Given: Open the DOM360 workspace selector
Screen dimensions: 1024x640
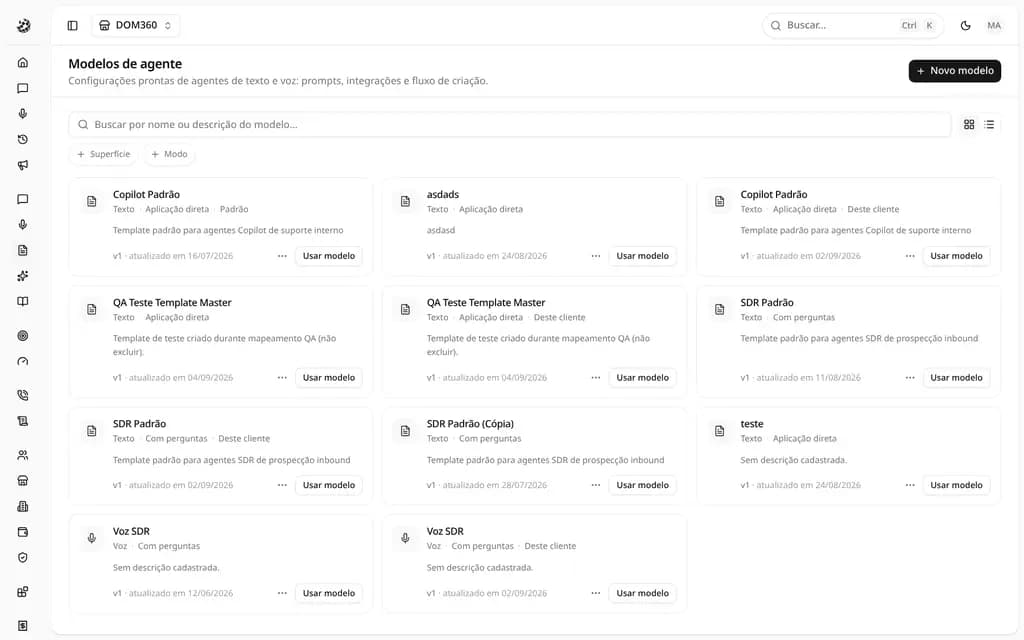Looking at the screenshot, I should click(x=135, y=25).
